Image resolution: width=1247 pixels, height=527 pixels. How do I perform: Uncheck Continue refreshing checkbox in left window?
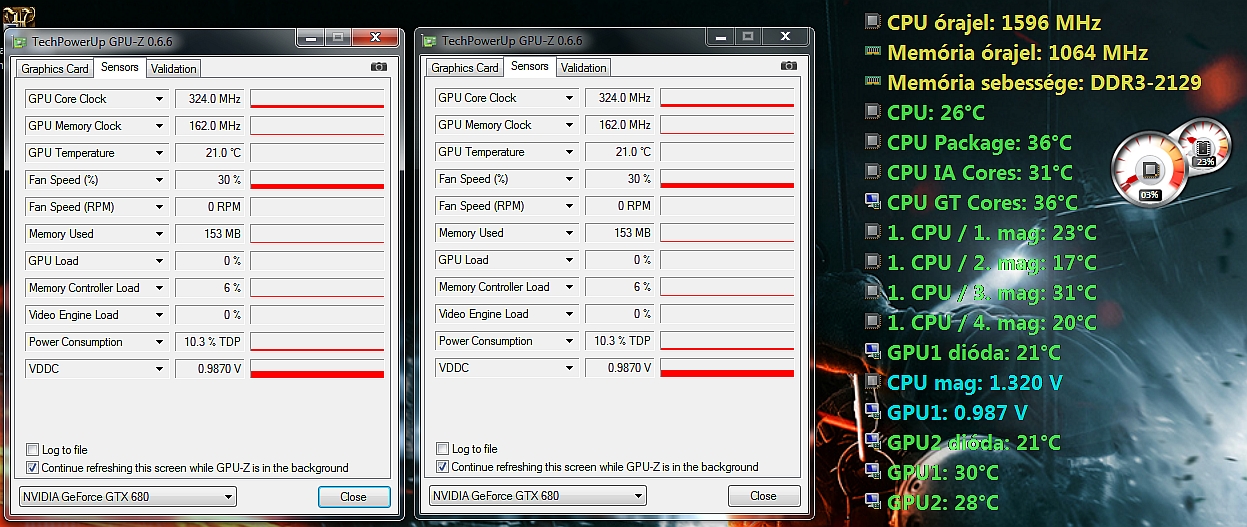click(x=33, y=467)
